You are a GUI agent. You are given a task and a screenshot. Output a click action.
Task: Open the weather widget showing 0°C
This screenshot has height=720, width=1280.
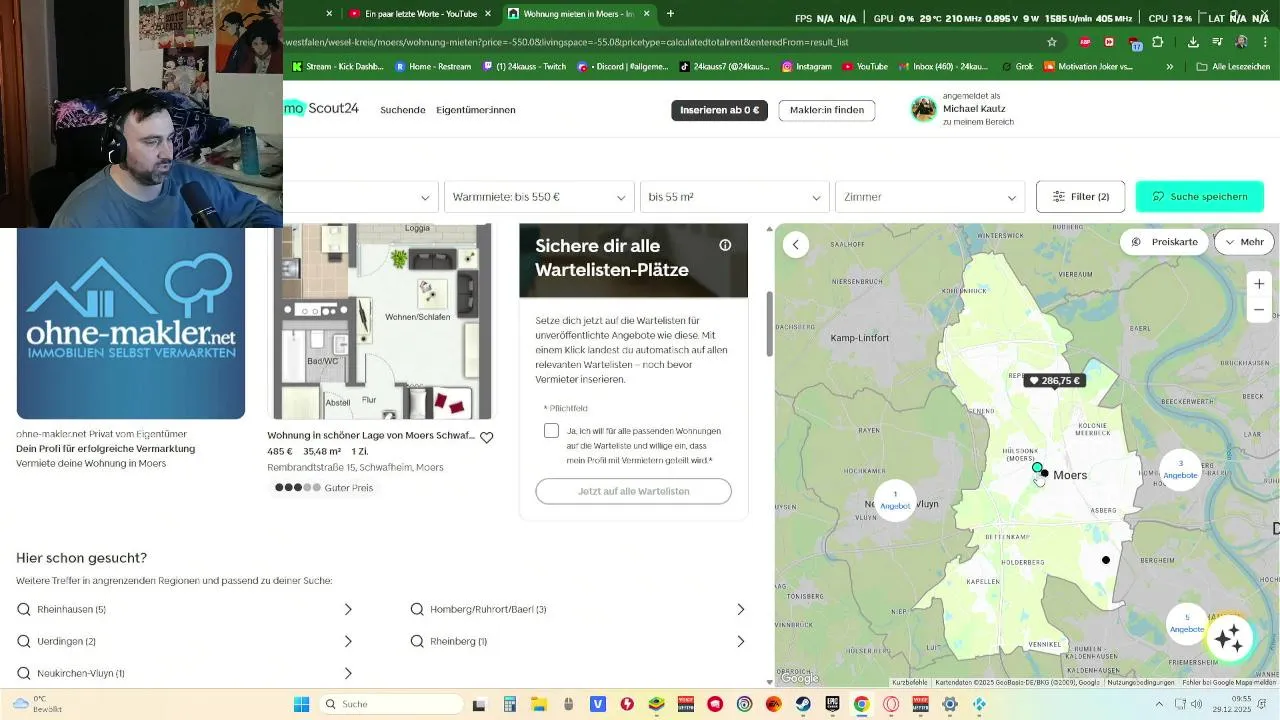38,704
